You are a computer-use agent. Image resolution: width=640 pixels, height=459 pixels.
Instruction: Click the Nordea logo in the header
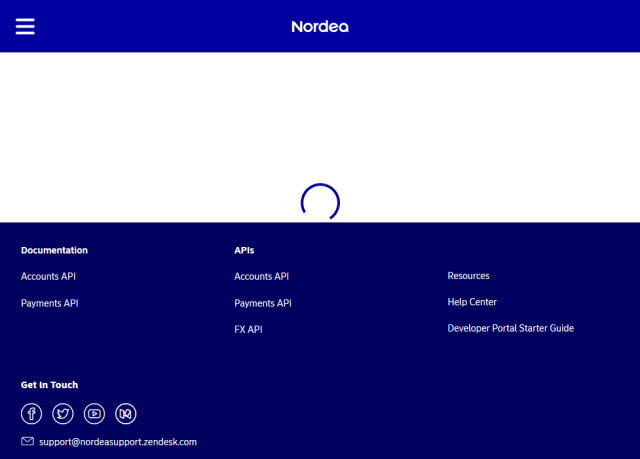(320, 27)
